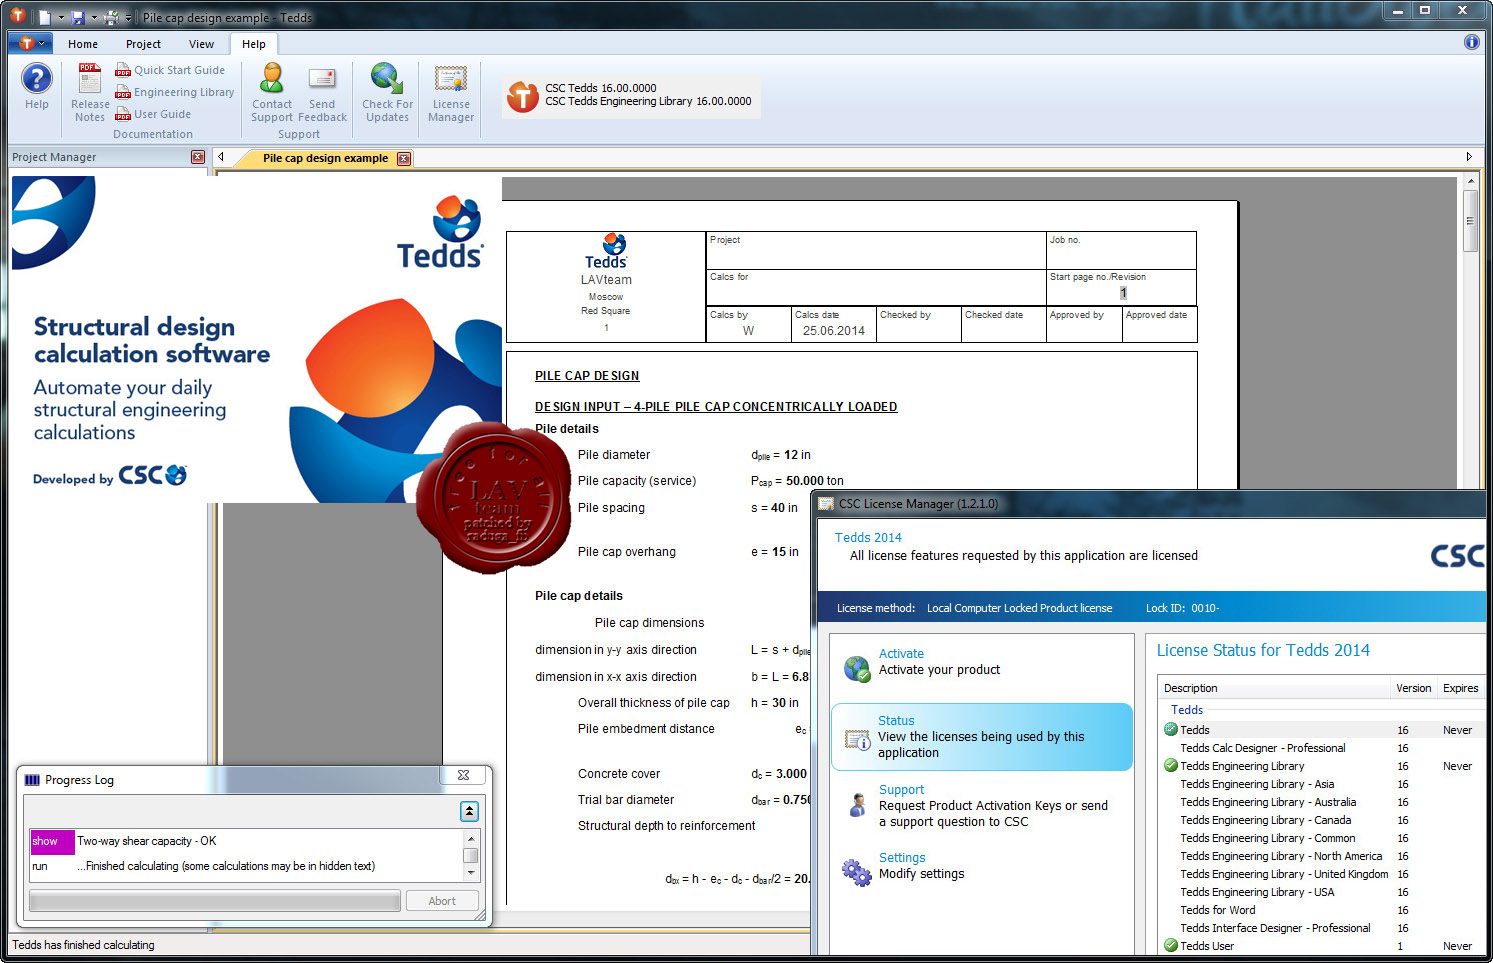Click the Settings gears icon in License Manager
1493x963 pixels.
click(x=856, y=872)
